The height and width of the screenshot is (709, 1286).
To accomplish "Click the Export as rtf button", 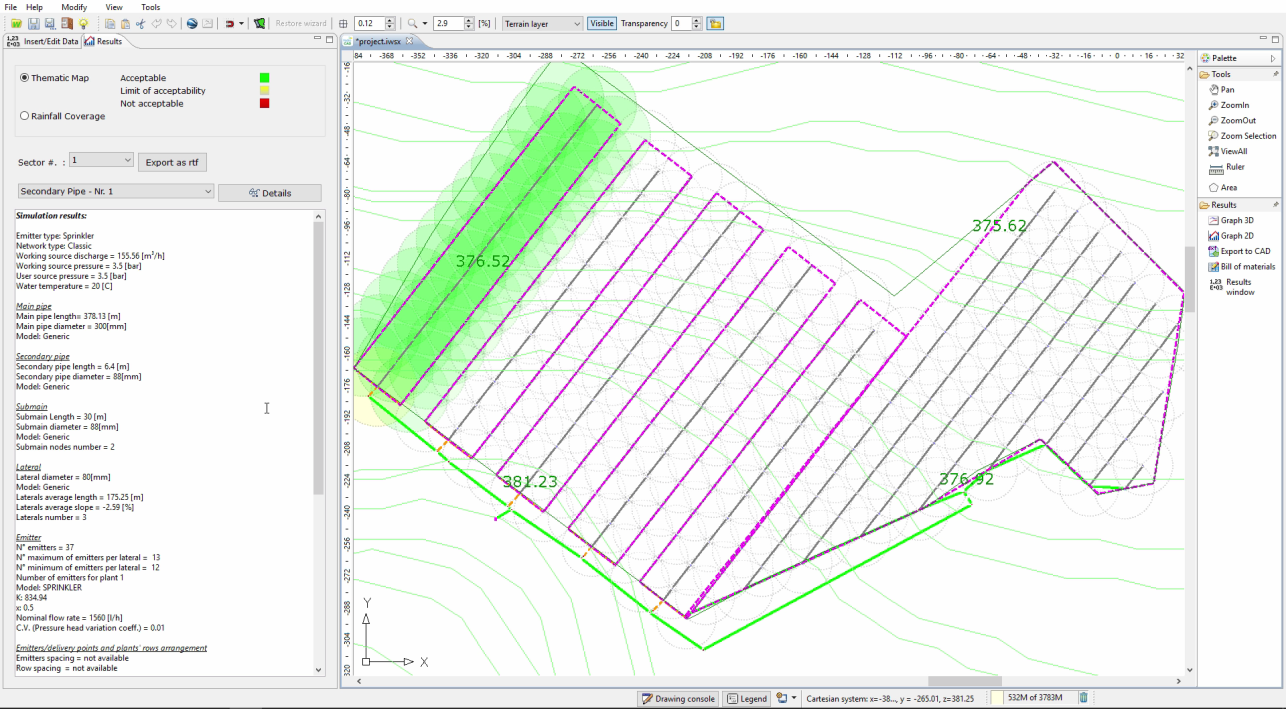I will [172, 162].
